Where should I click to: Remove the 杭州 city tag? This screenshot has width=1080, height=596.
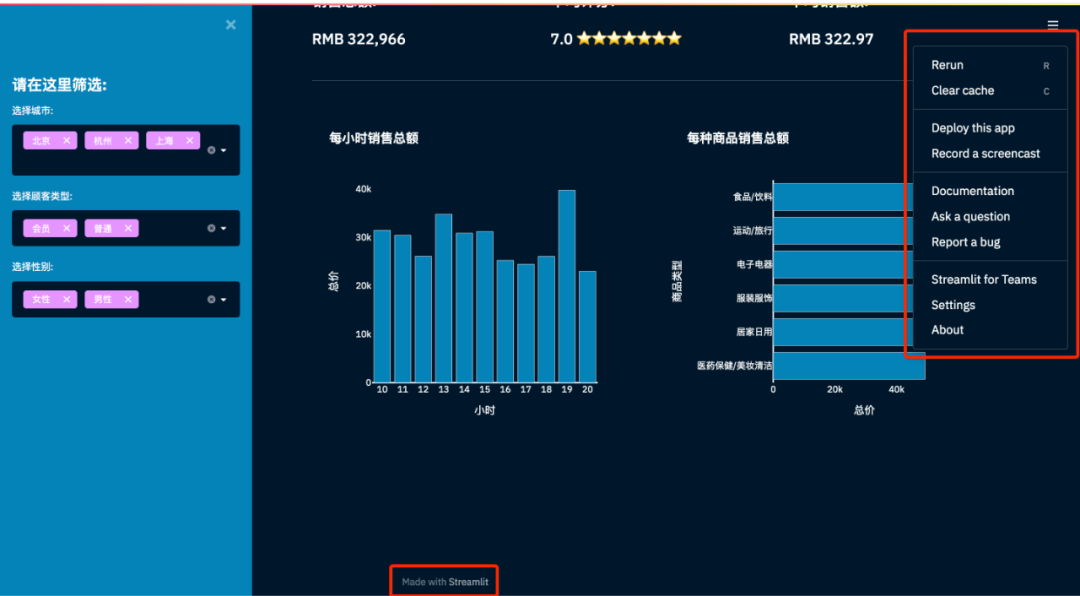[127, 141]
